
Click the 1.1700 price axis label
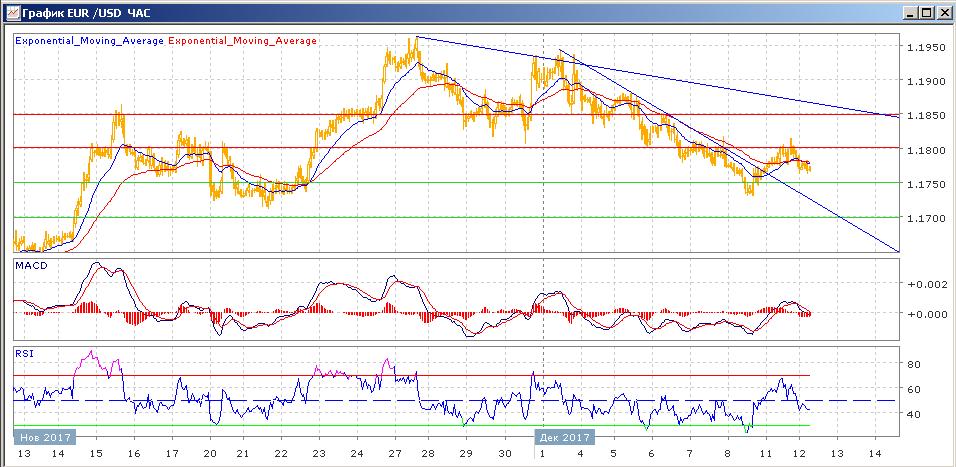pos(925,217)
